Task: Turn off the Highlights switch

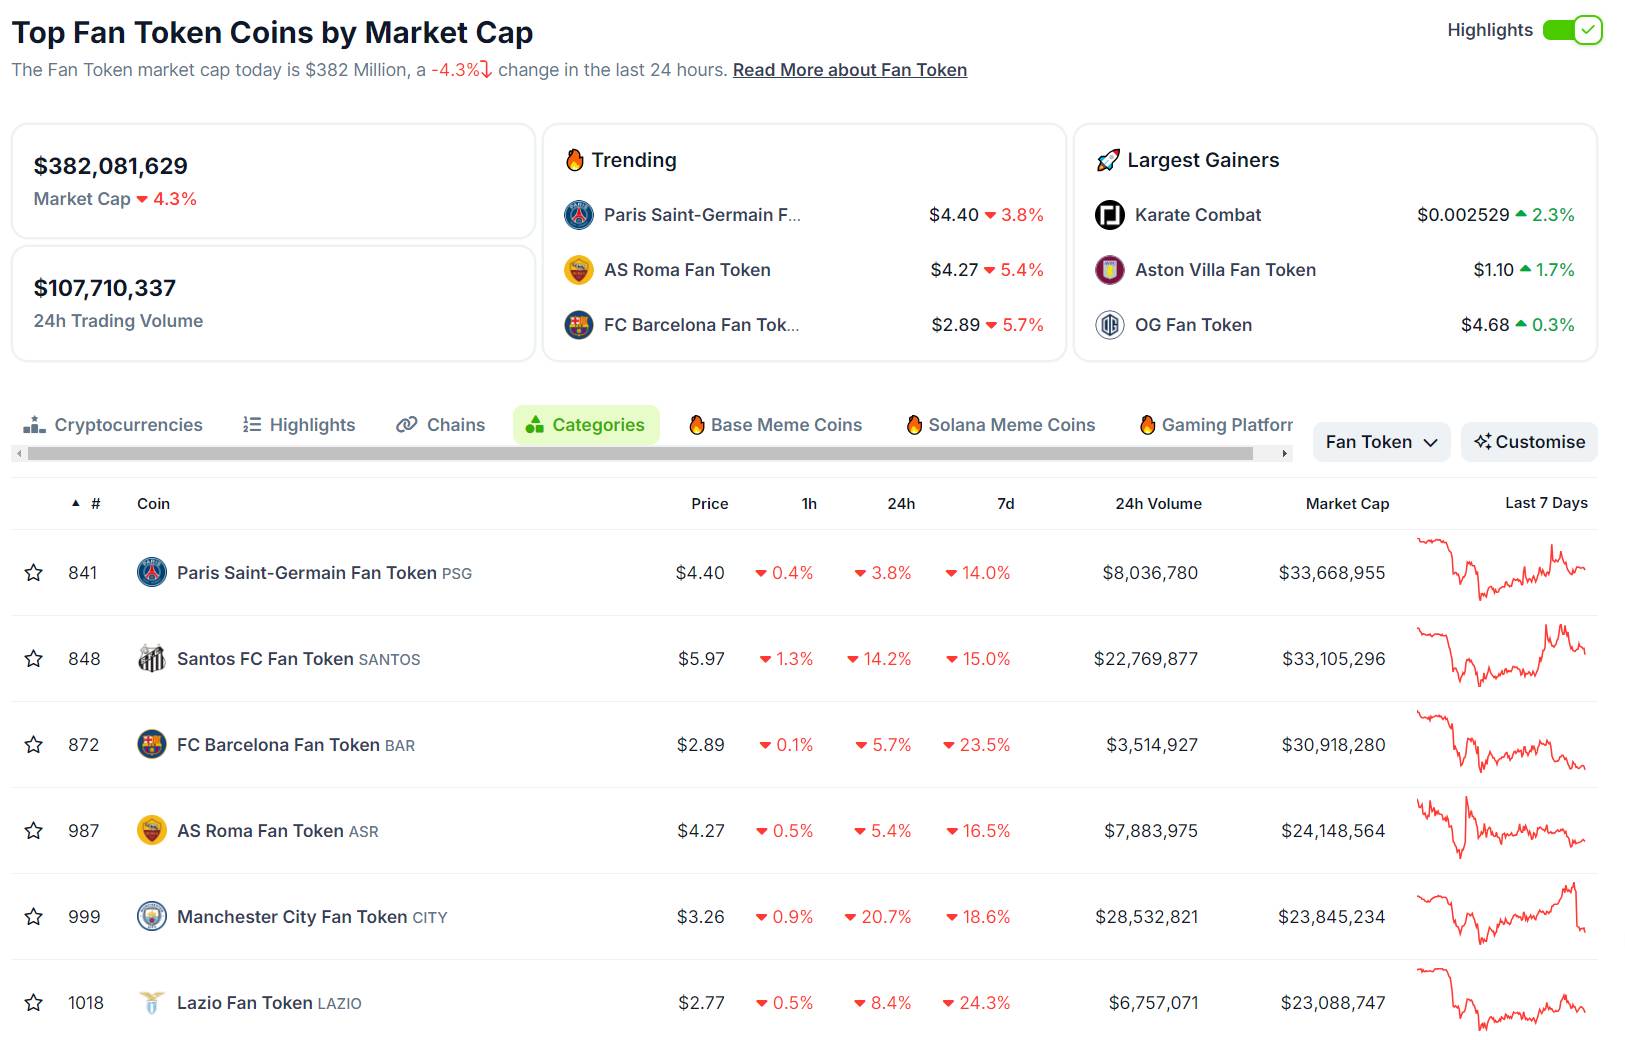Action: 1573,30
